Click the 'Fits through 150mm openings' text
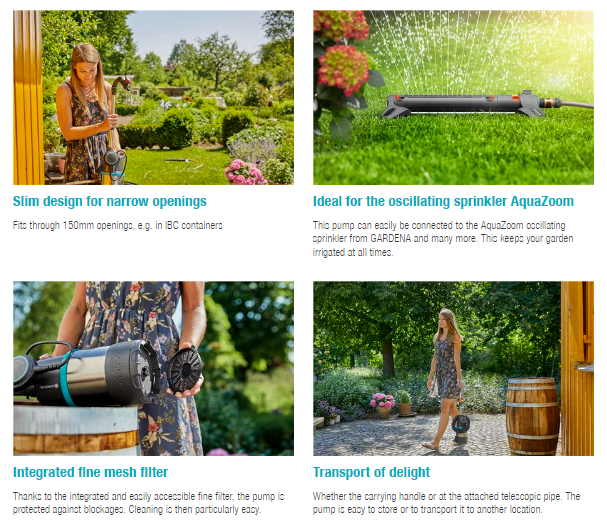 pos(117,225)
